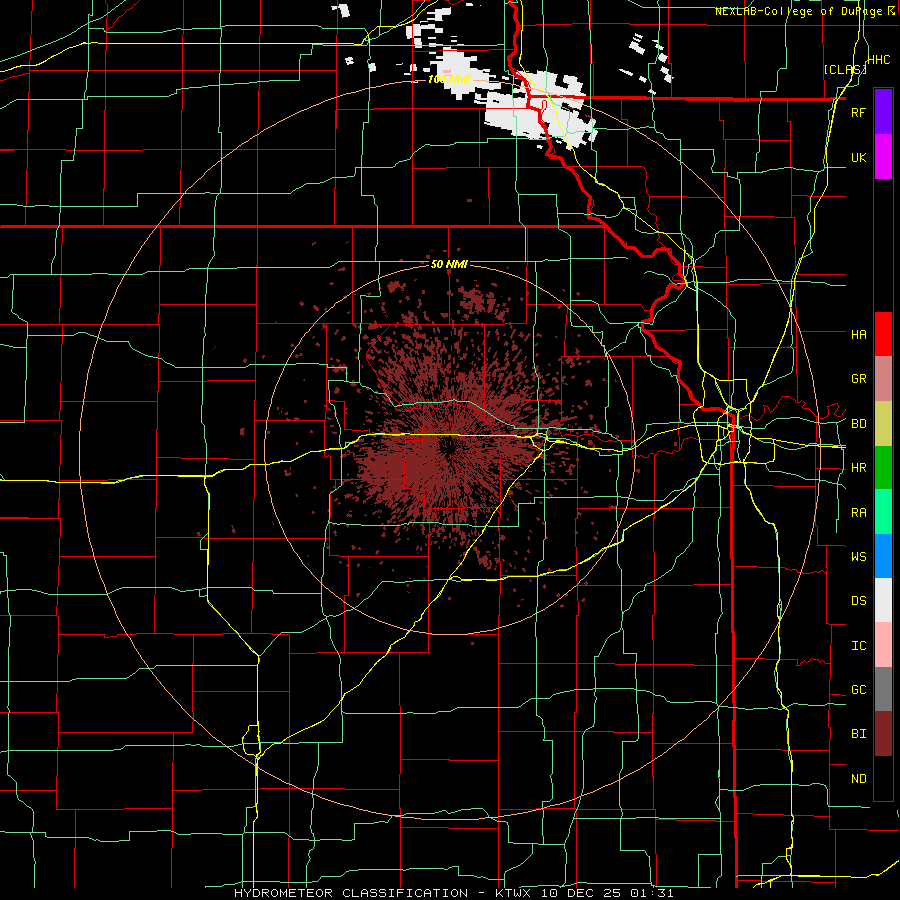900x900 pixels.
Task: Click the GR legend label
Action: pos(858,379)
